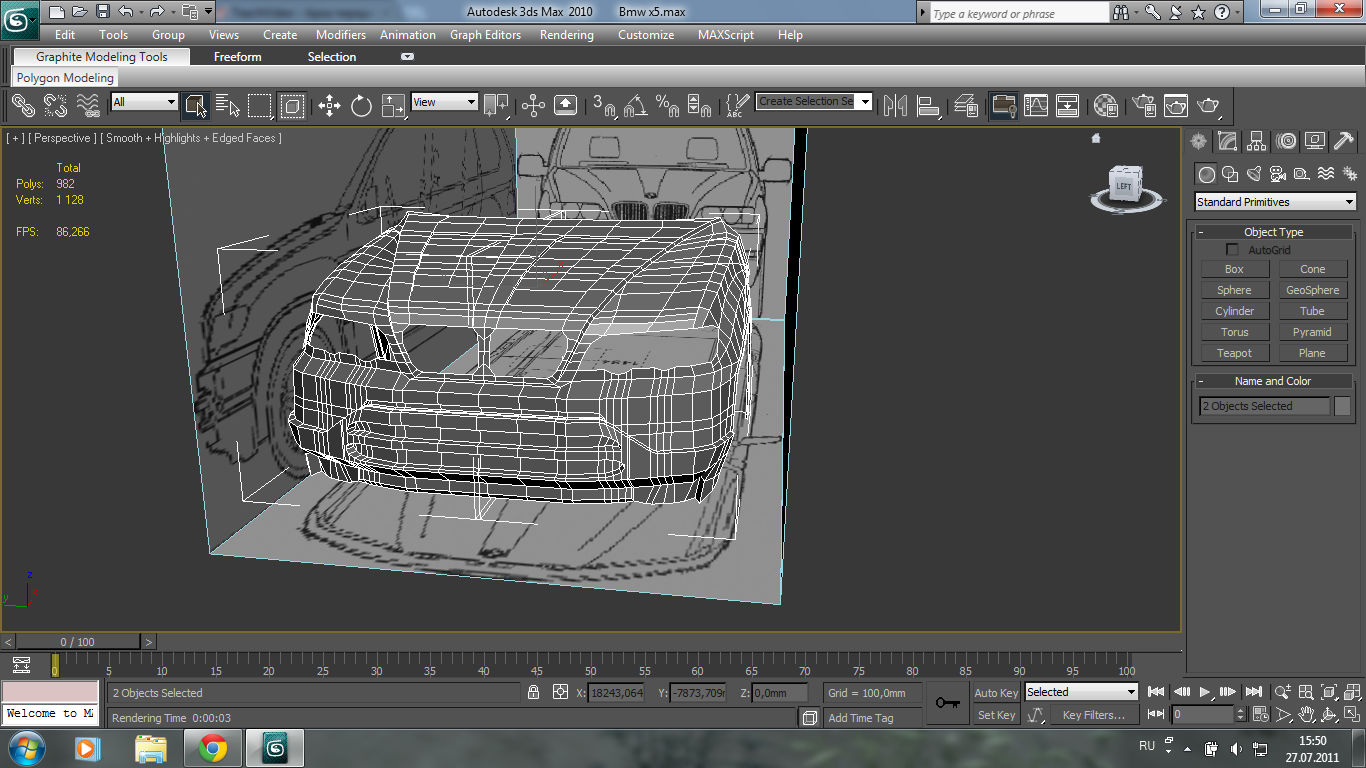Screen dimensions: 1366x768
Task: Click the Align tool icon
Action: click(928, 104)
